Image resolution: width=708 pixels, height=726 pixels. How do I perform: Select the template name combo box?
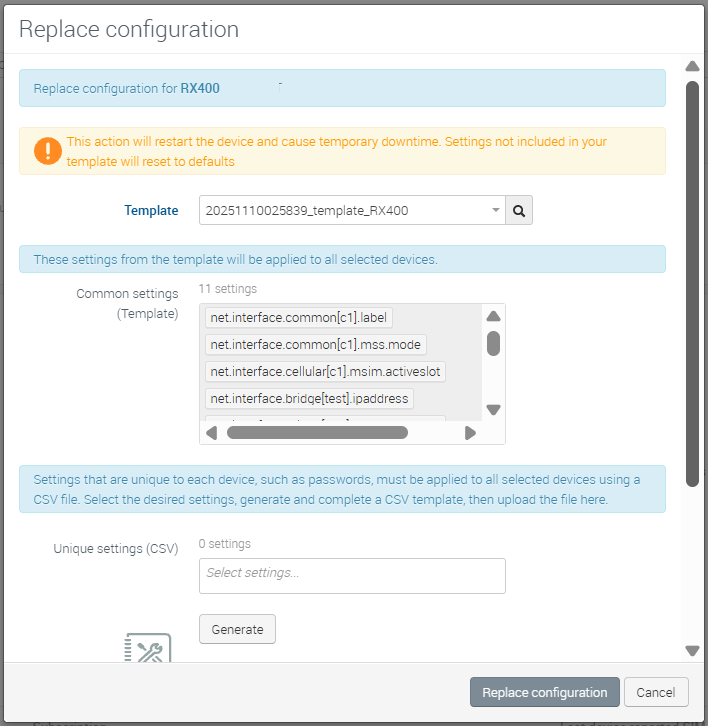344,211
